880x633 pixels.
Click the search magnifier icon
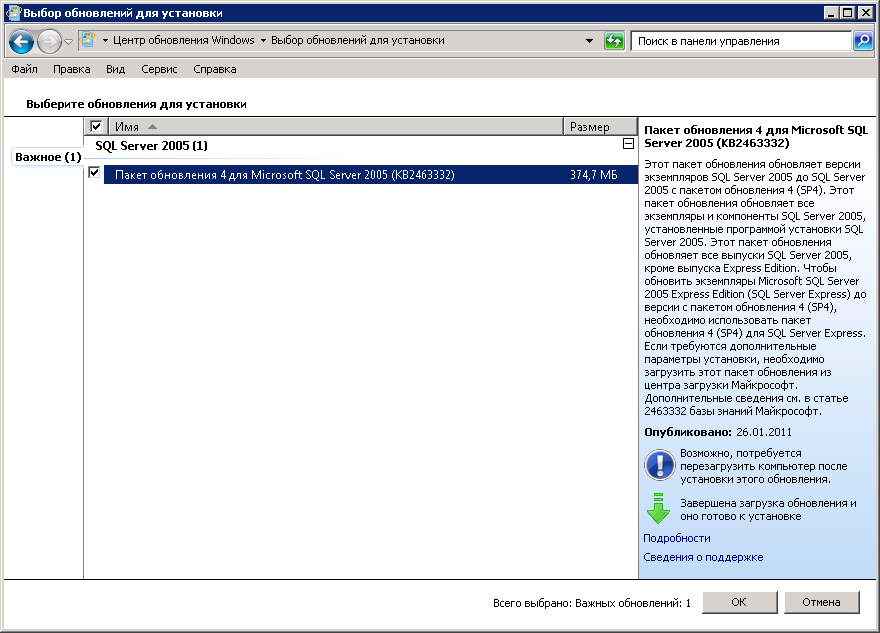863,41
